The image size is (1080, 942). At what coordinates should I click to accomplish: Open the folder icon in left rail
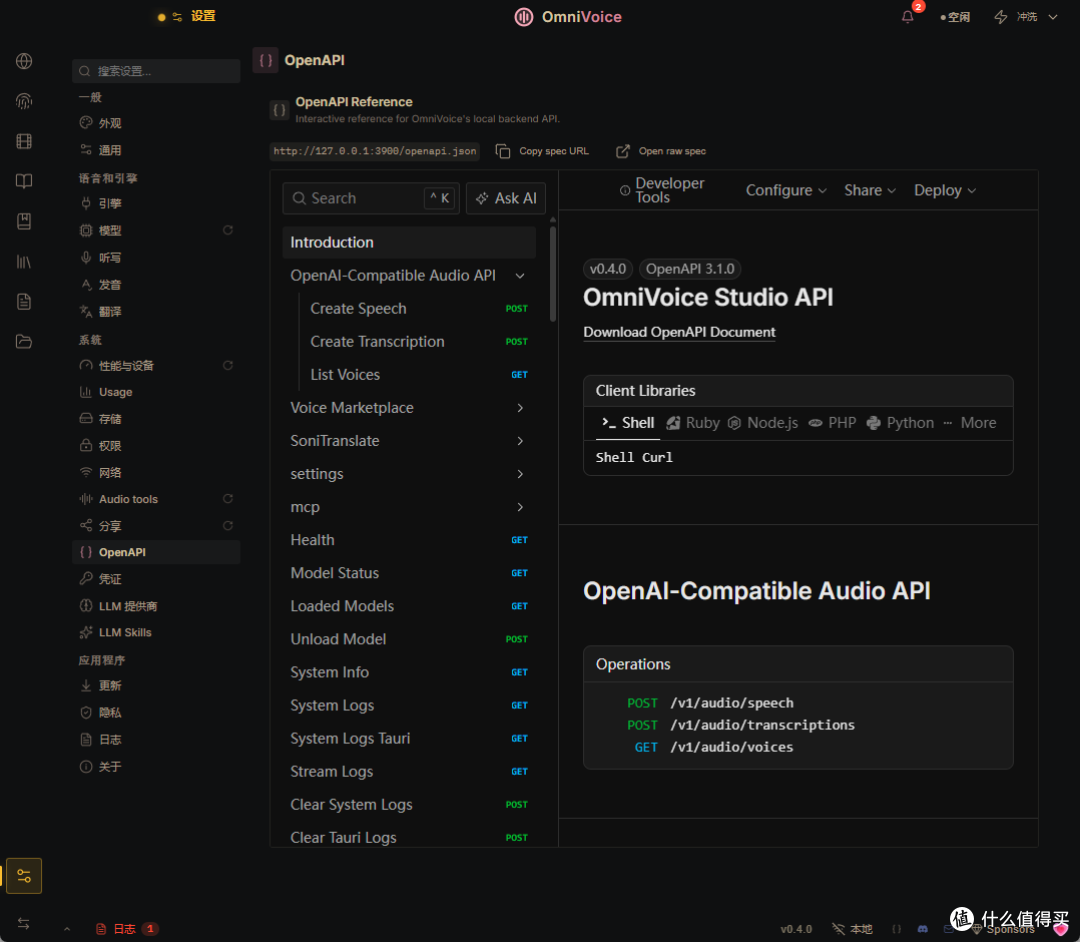pyautogui.click(x=24, y=342)
